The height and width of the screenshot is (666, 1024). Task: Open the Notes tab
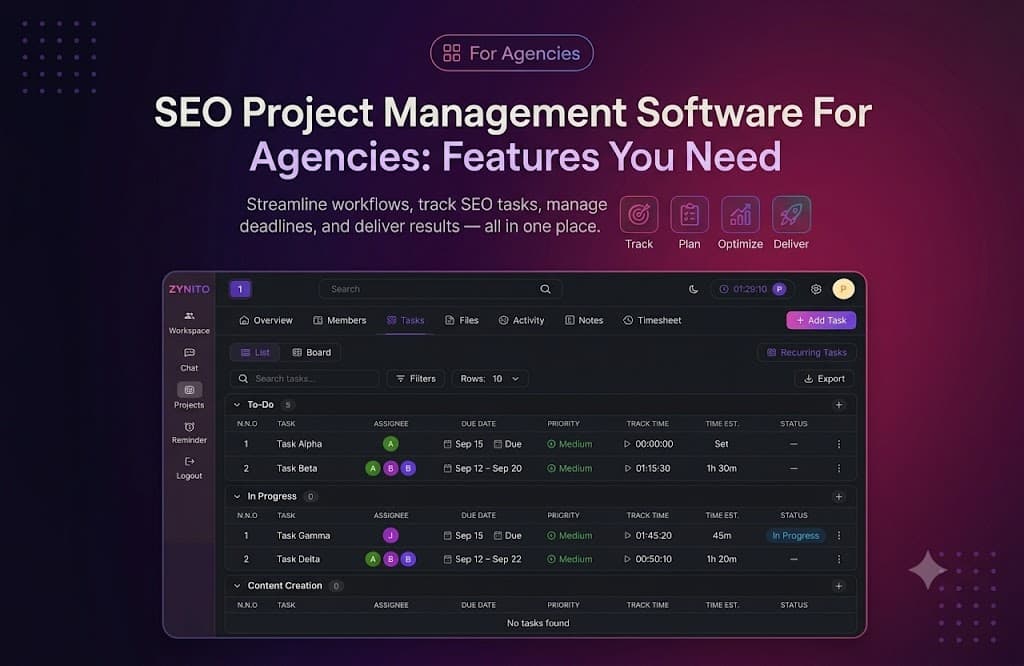(584, 320)
